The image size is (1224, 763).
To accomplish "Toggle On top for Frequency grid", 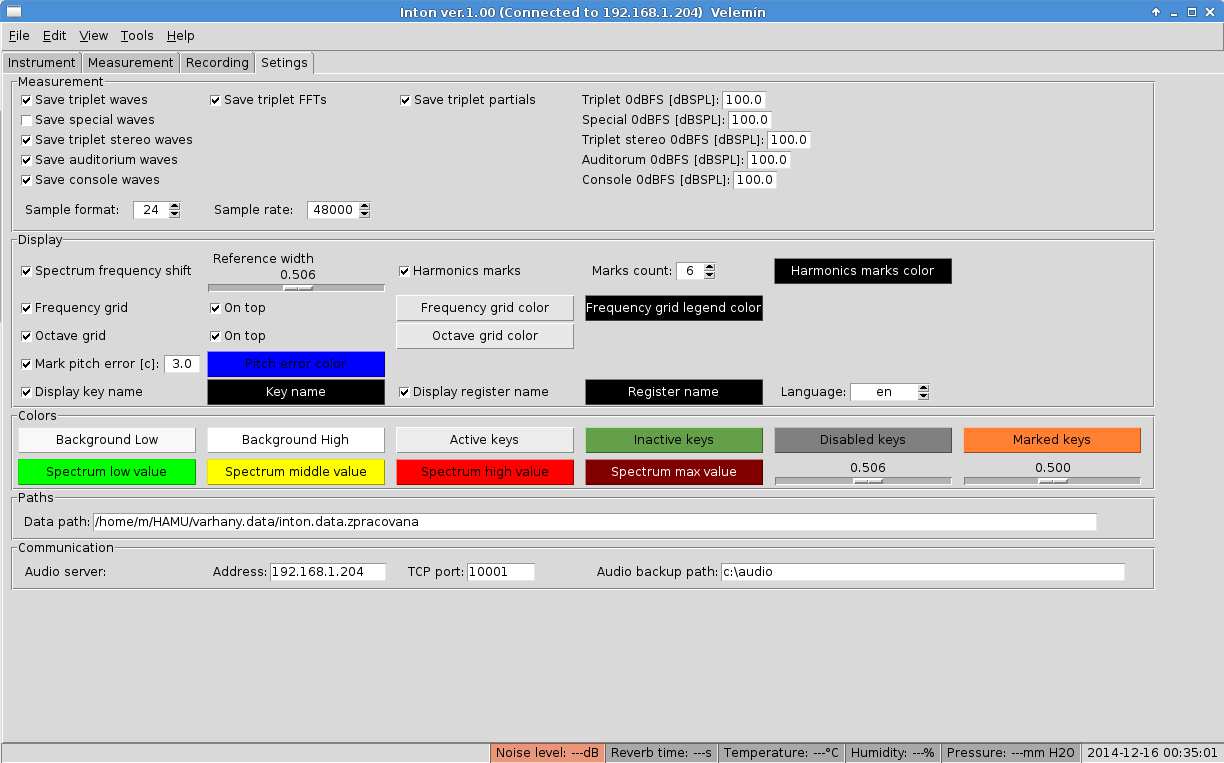I will pyautogui.click(x=215, y=308).
